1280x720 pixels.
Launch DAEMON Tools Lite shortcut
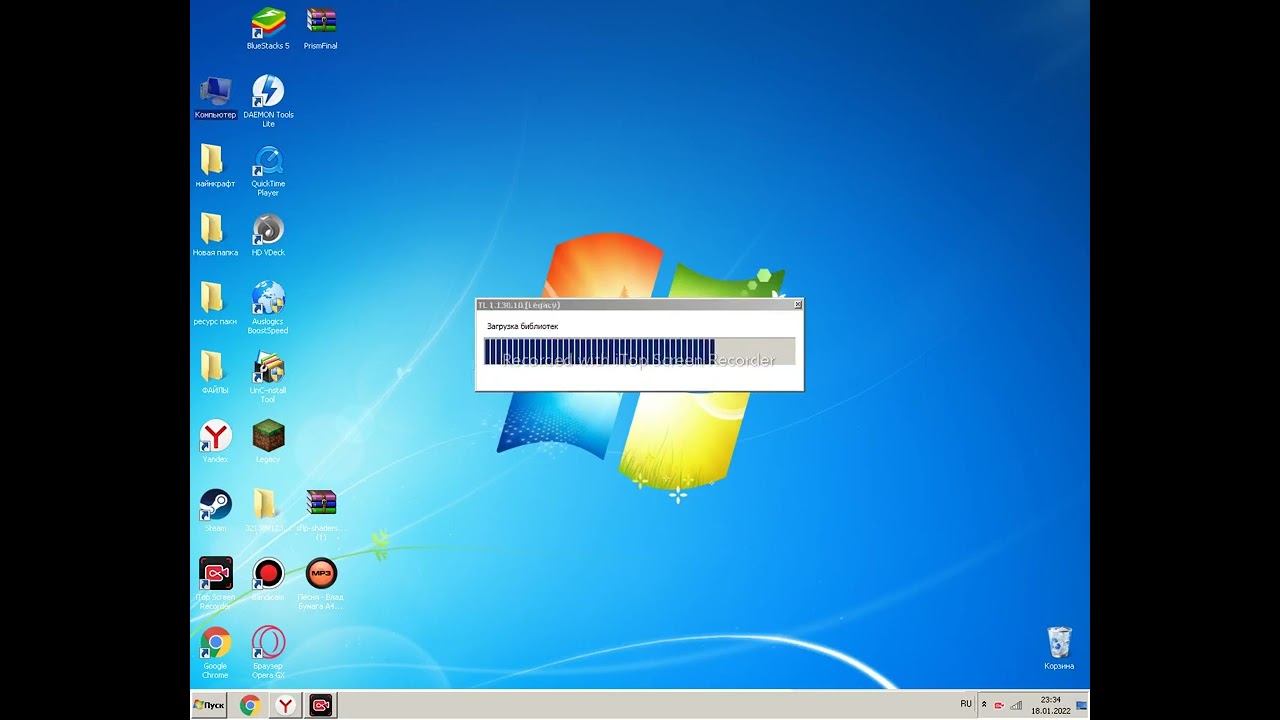tap(268, 101)
